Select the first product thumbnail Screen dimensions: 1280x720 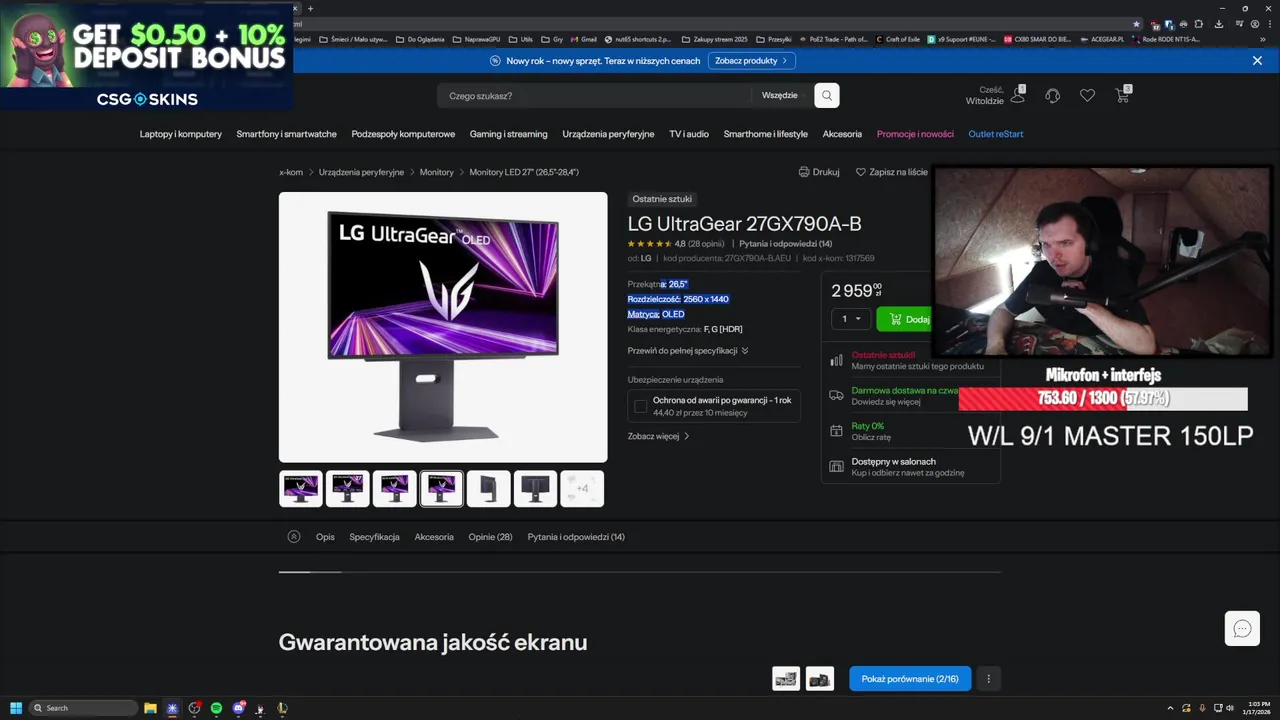(301, 488)
